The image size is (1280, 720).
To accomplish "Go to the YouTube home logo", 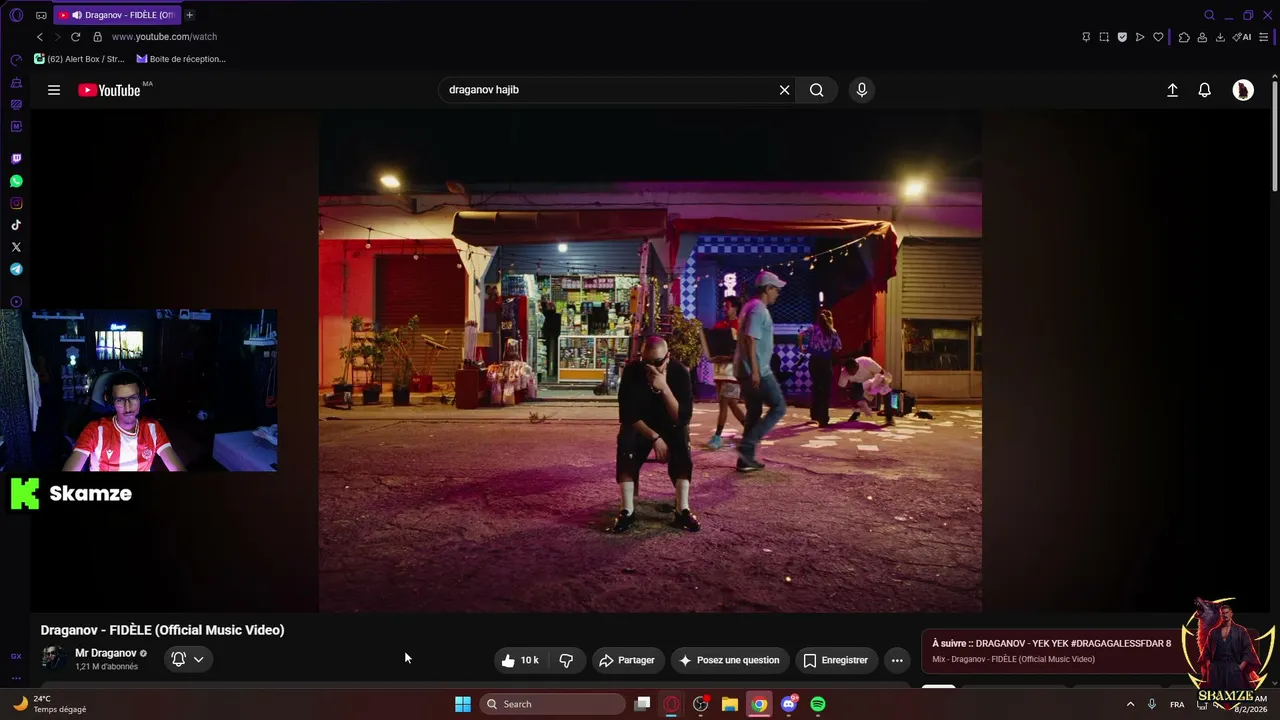I will tap(110, 90).
